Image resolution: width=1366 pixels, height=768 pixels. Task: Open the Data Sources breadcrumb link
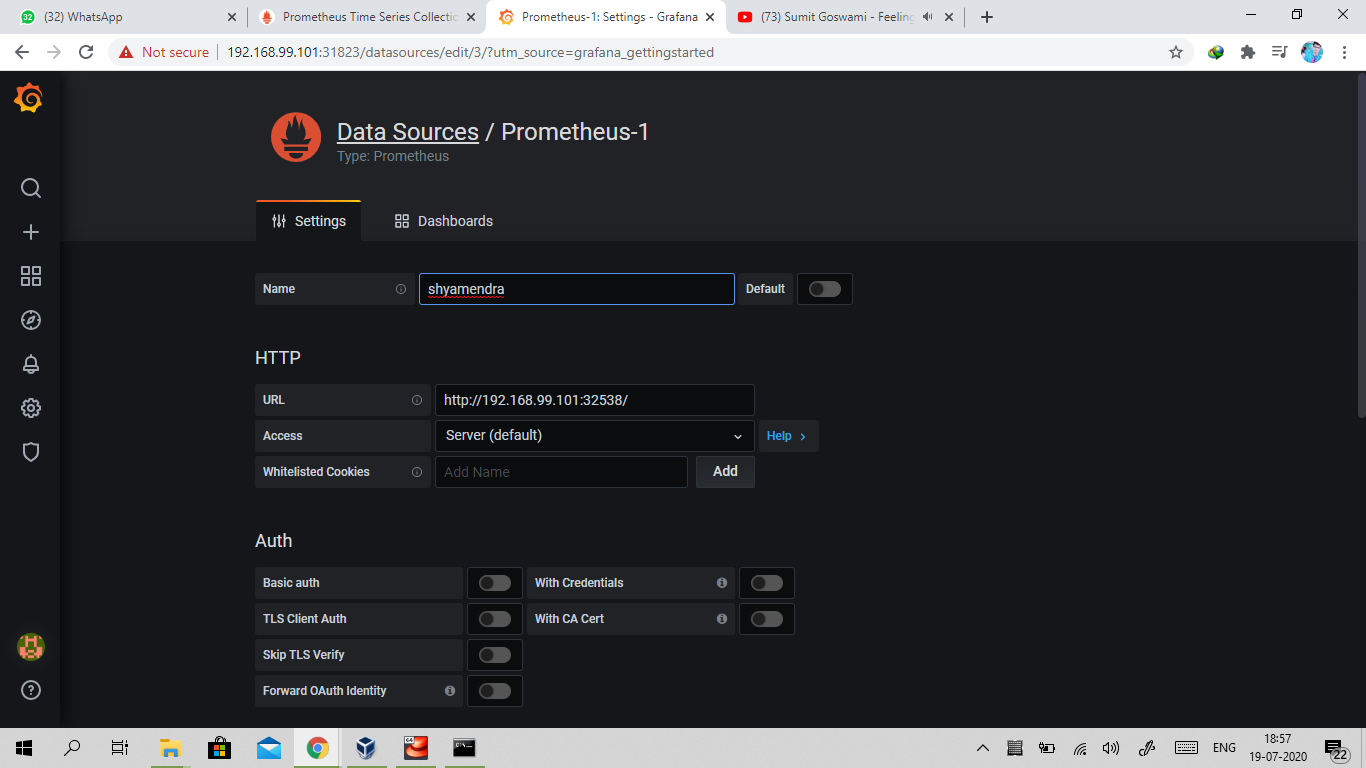tap(407, 131)
